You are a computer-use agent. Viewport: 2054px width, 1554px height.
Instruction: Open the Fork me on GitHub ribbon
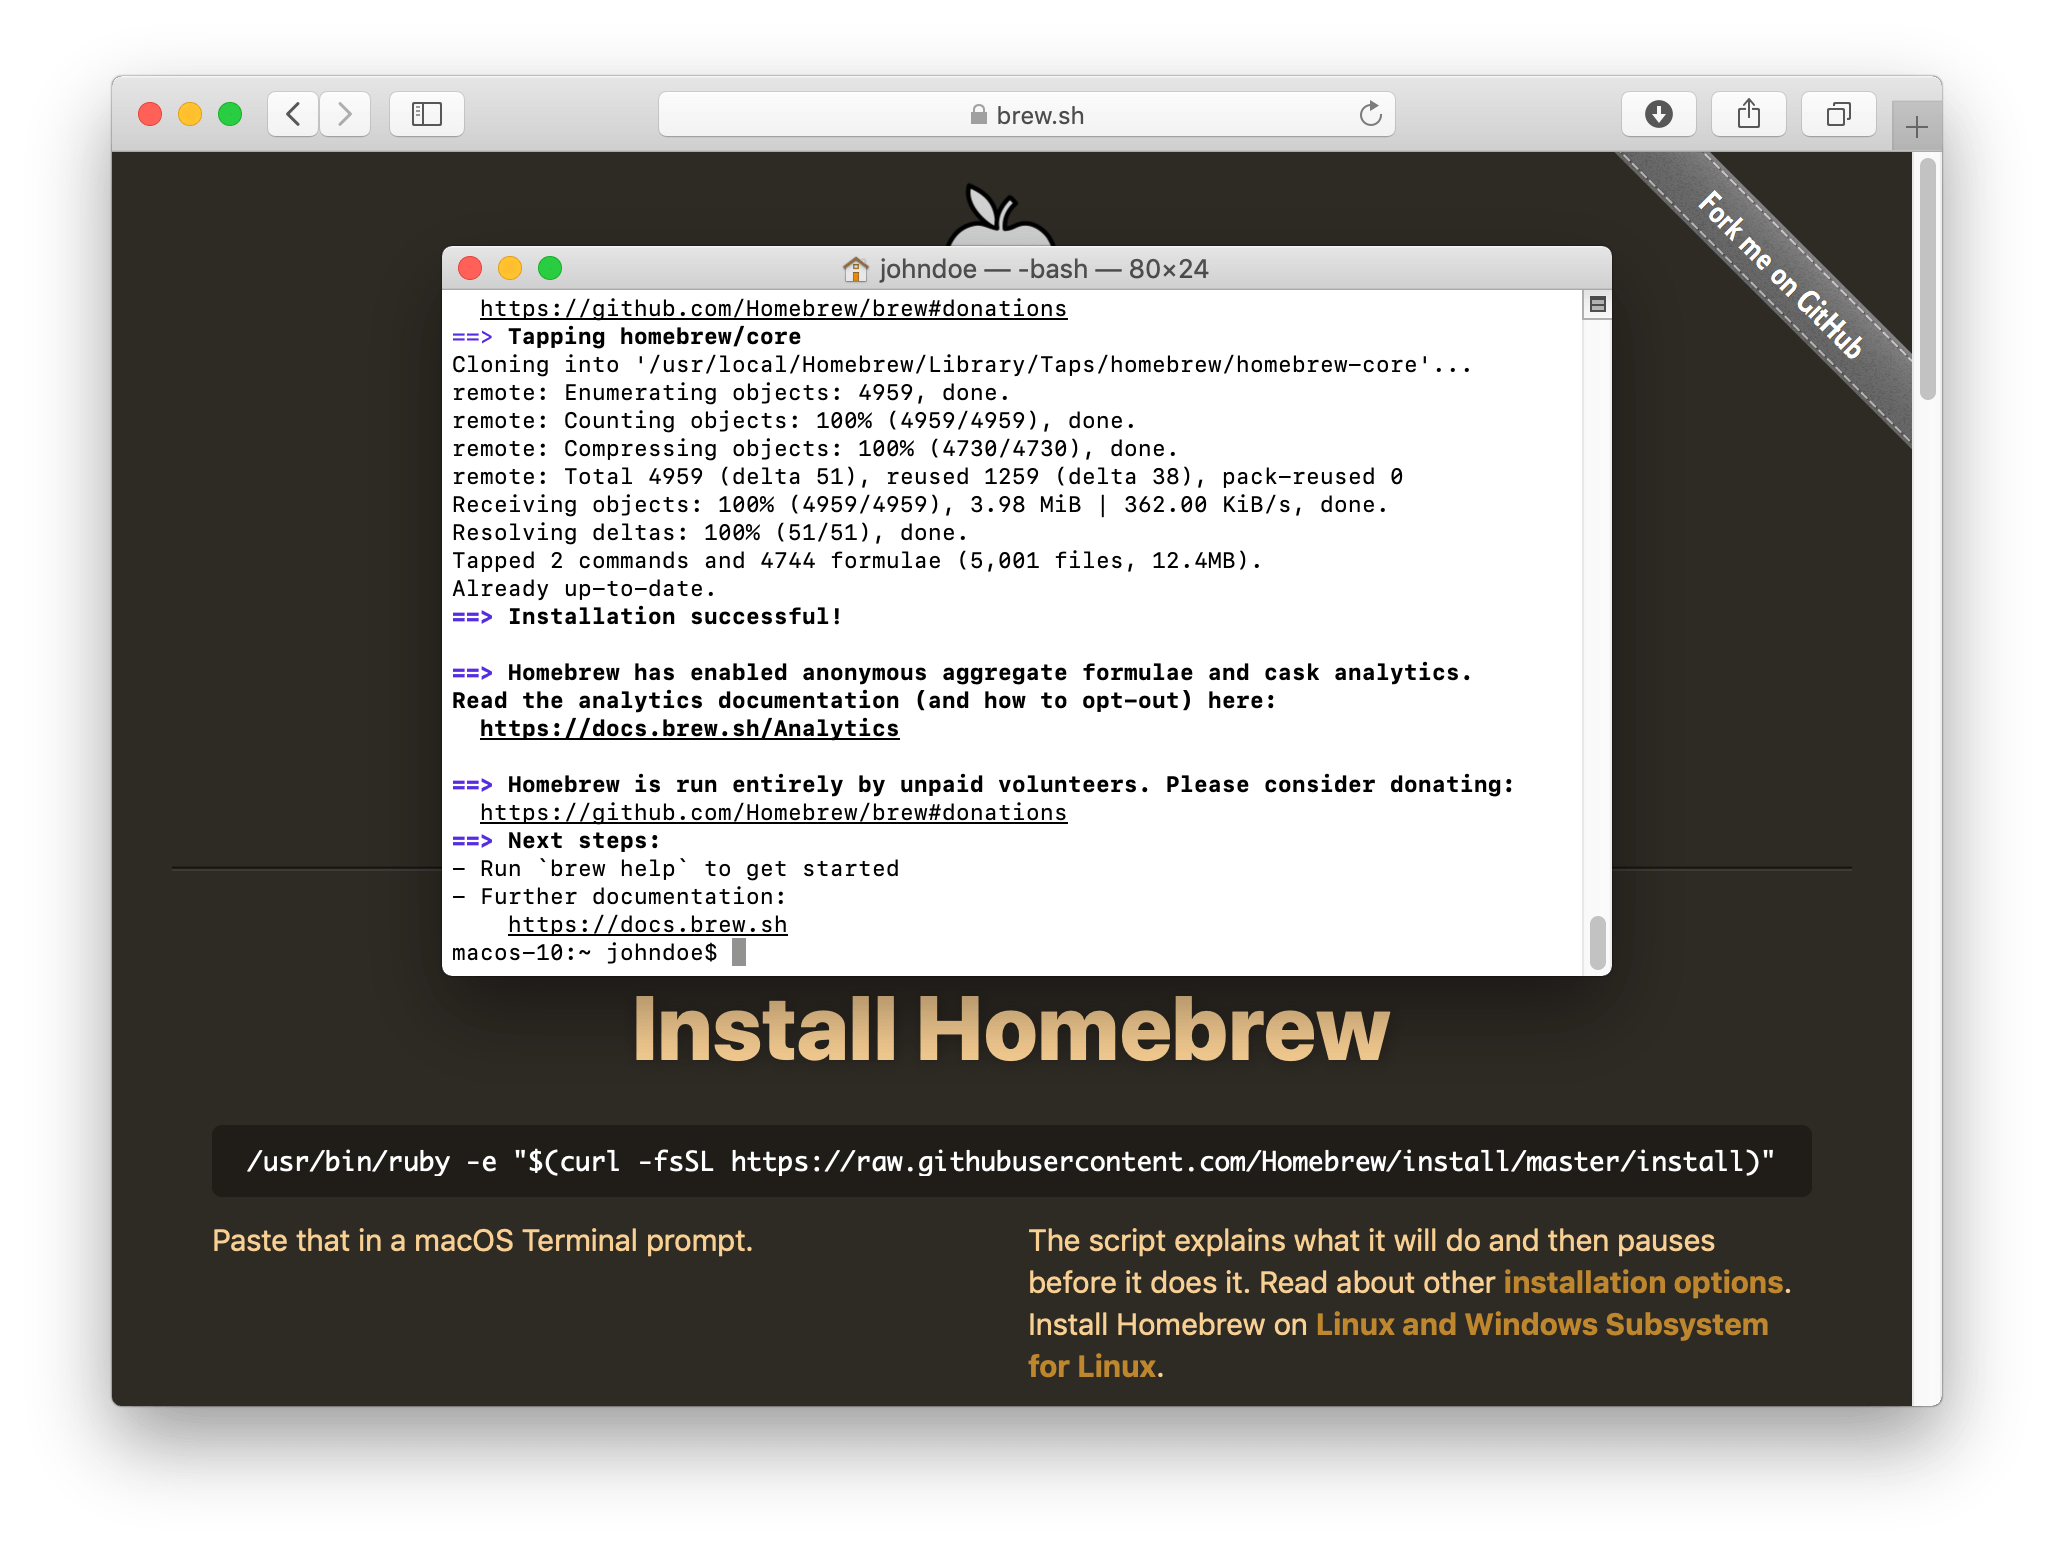[1780, 275]
